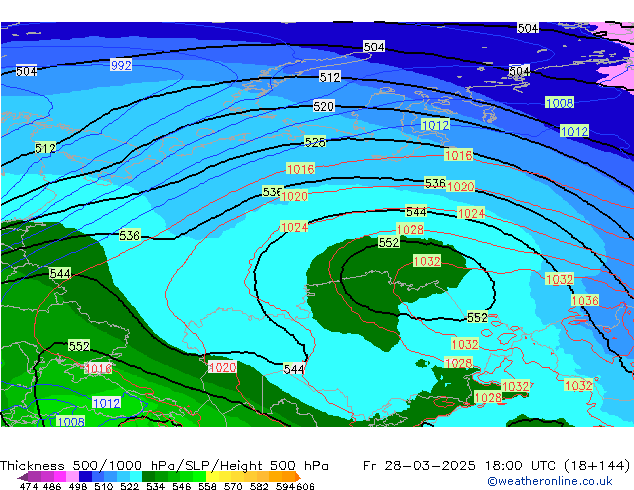Click the 474 legend value
The image size is (634, 490).
point(29,486)
